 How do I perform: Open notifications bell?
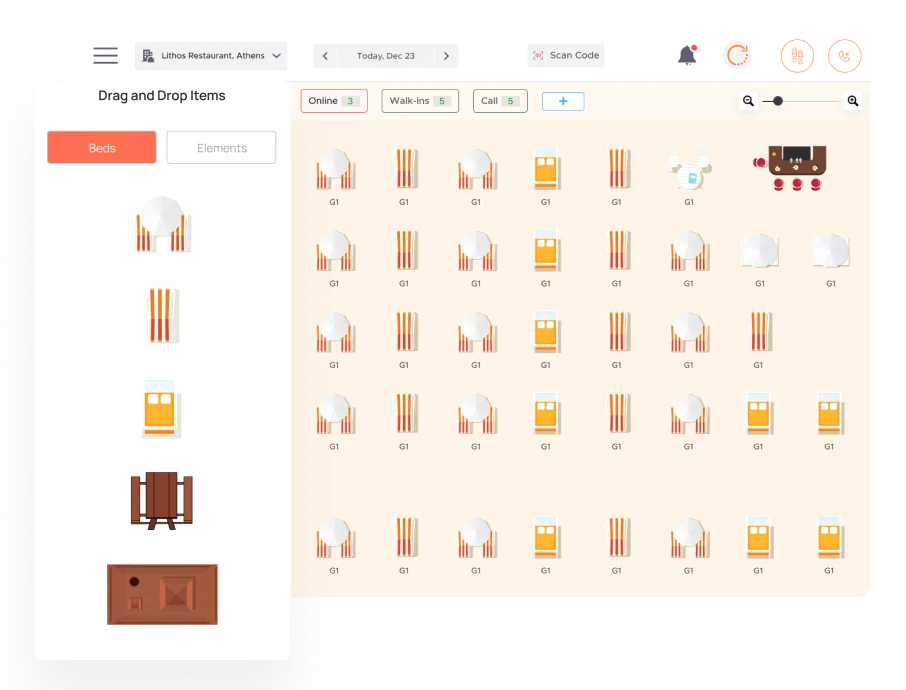click(687, 55)
